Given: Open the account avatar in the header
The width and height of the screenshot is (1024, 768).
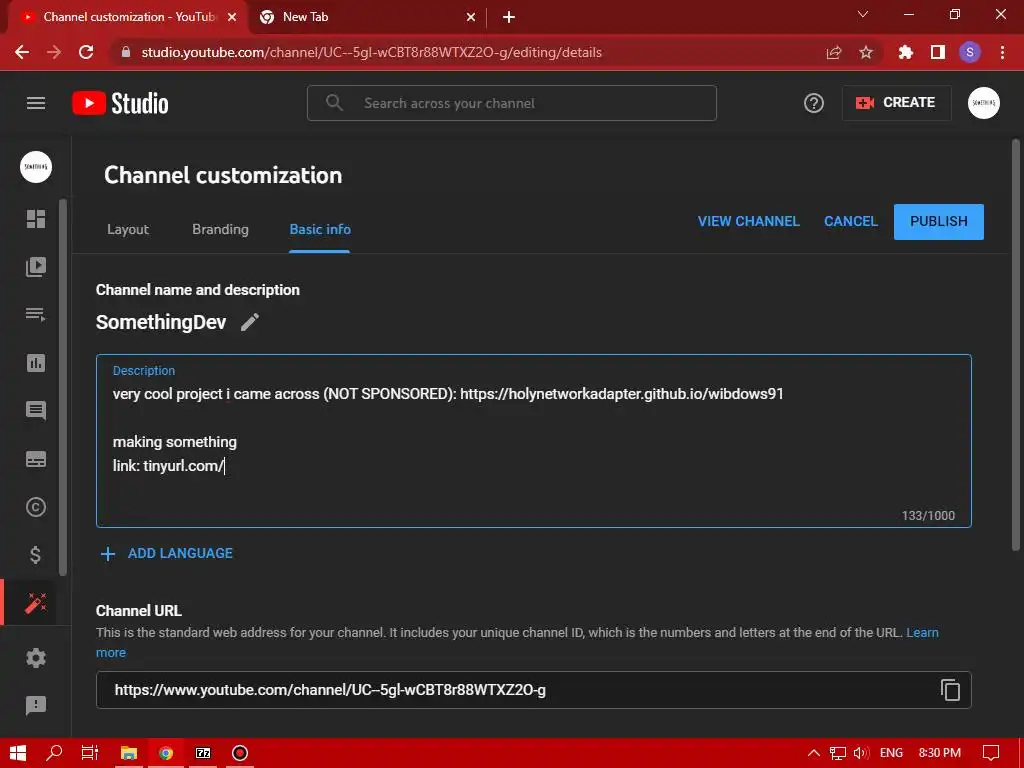Looking at the screenshot, I should point(984,103).
